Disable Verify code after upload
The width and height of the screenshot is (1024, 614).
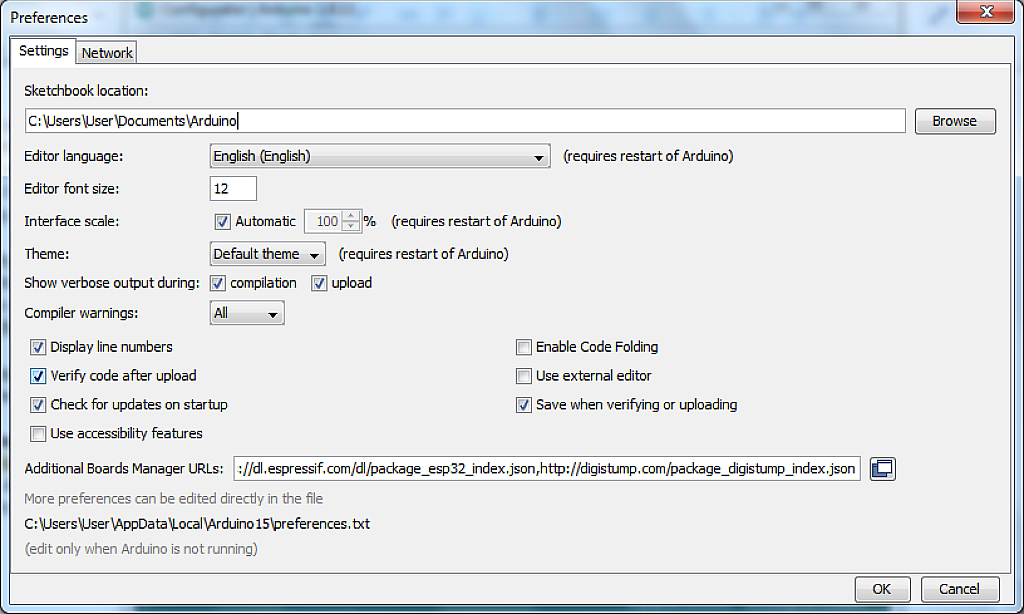point(37,376)
